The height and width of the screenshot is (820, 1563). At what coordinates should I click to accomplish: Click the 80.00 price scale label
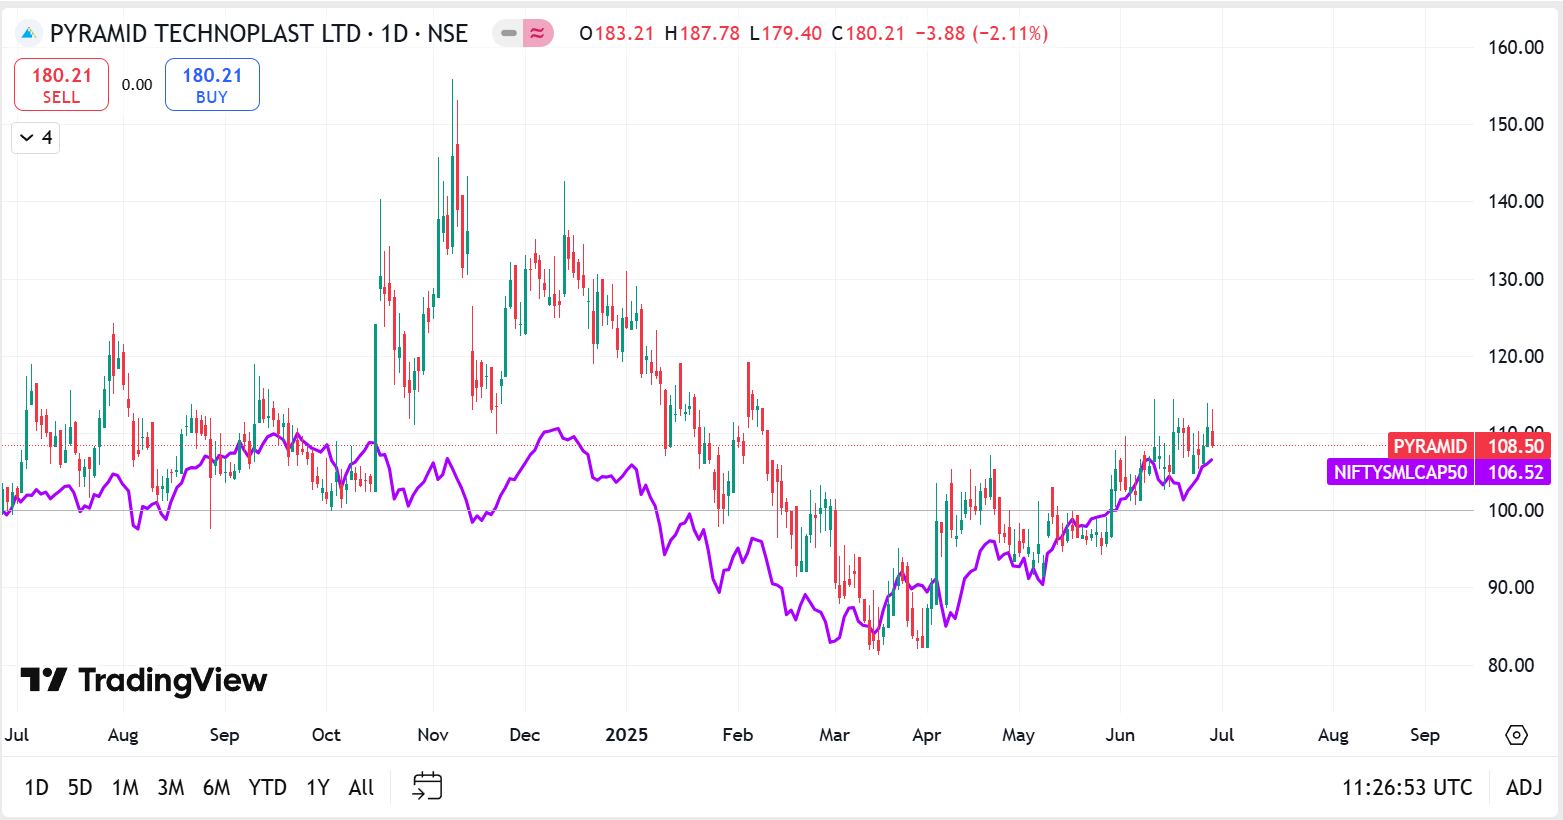click(1510, 665)
